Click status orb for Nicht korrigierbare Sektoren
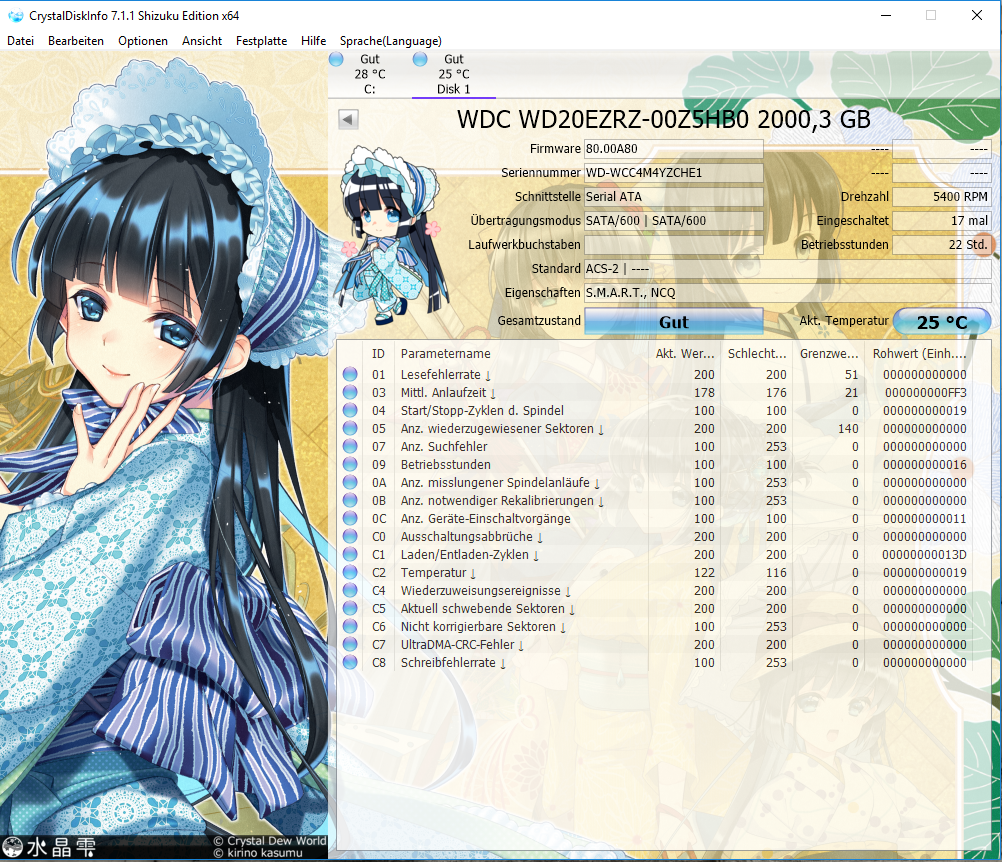Screen dimensions: 1002x862 (x=350, y=626)
